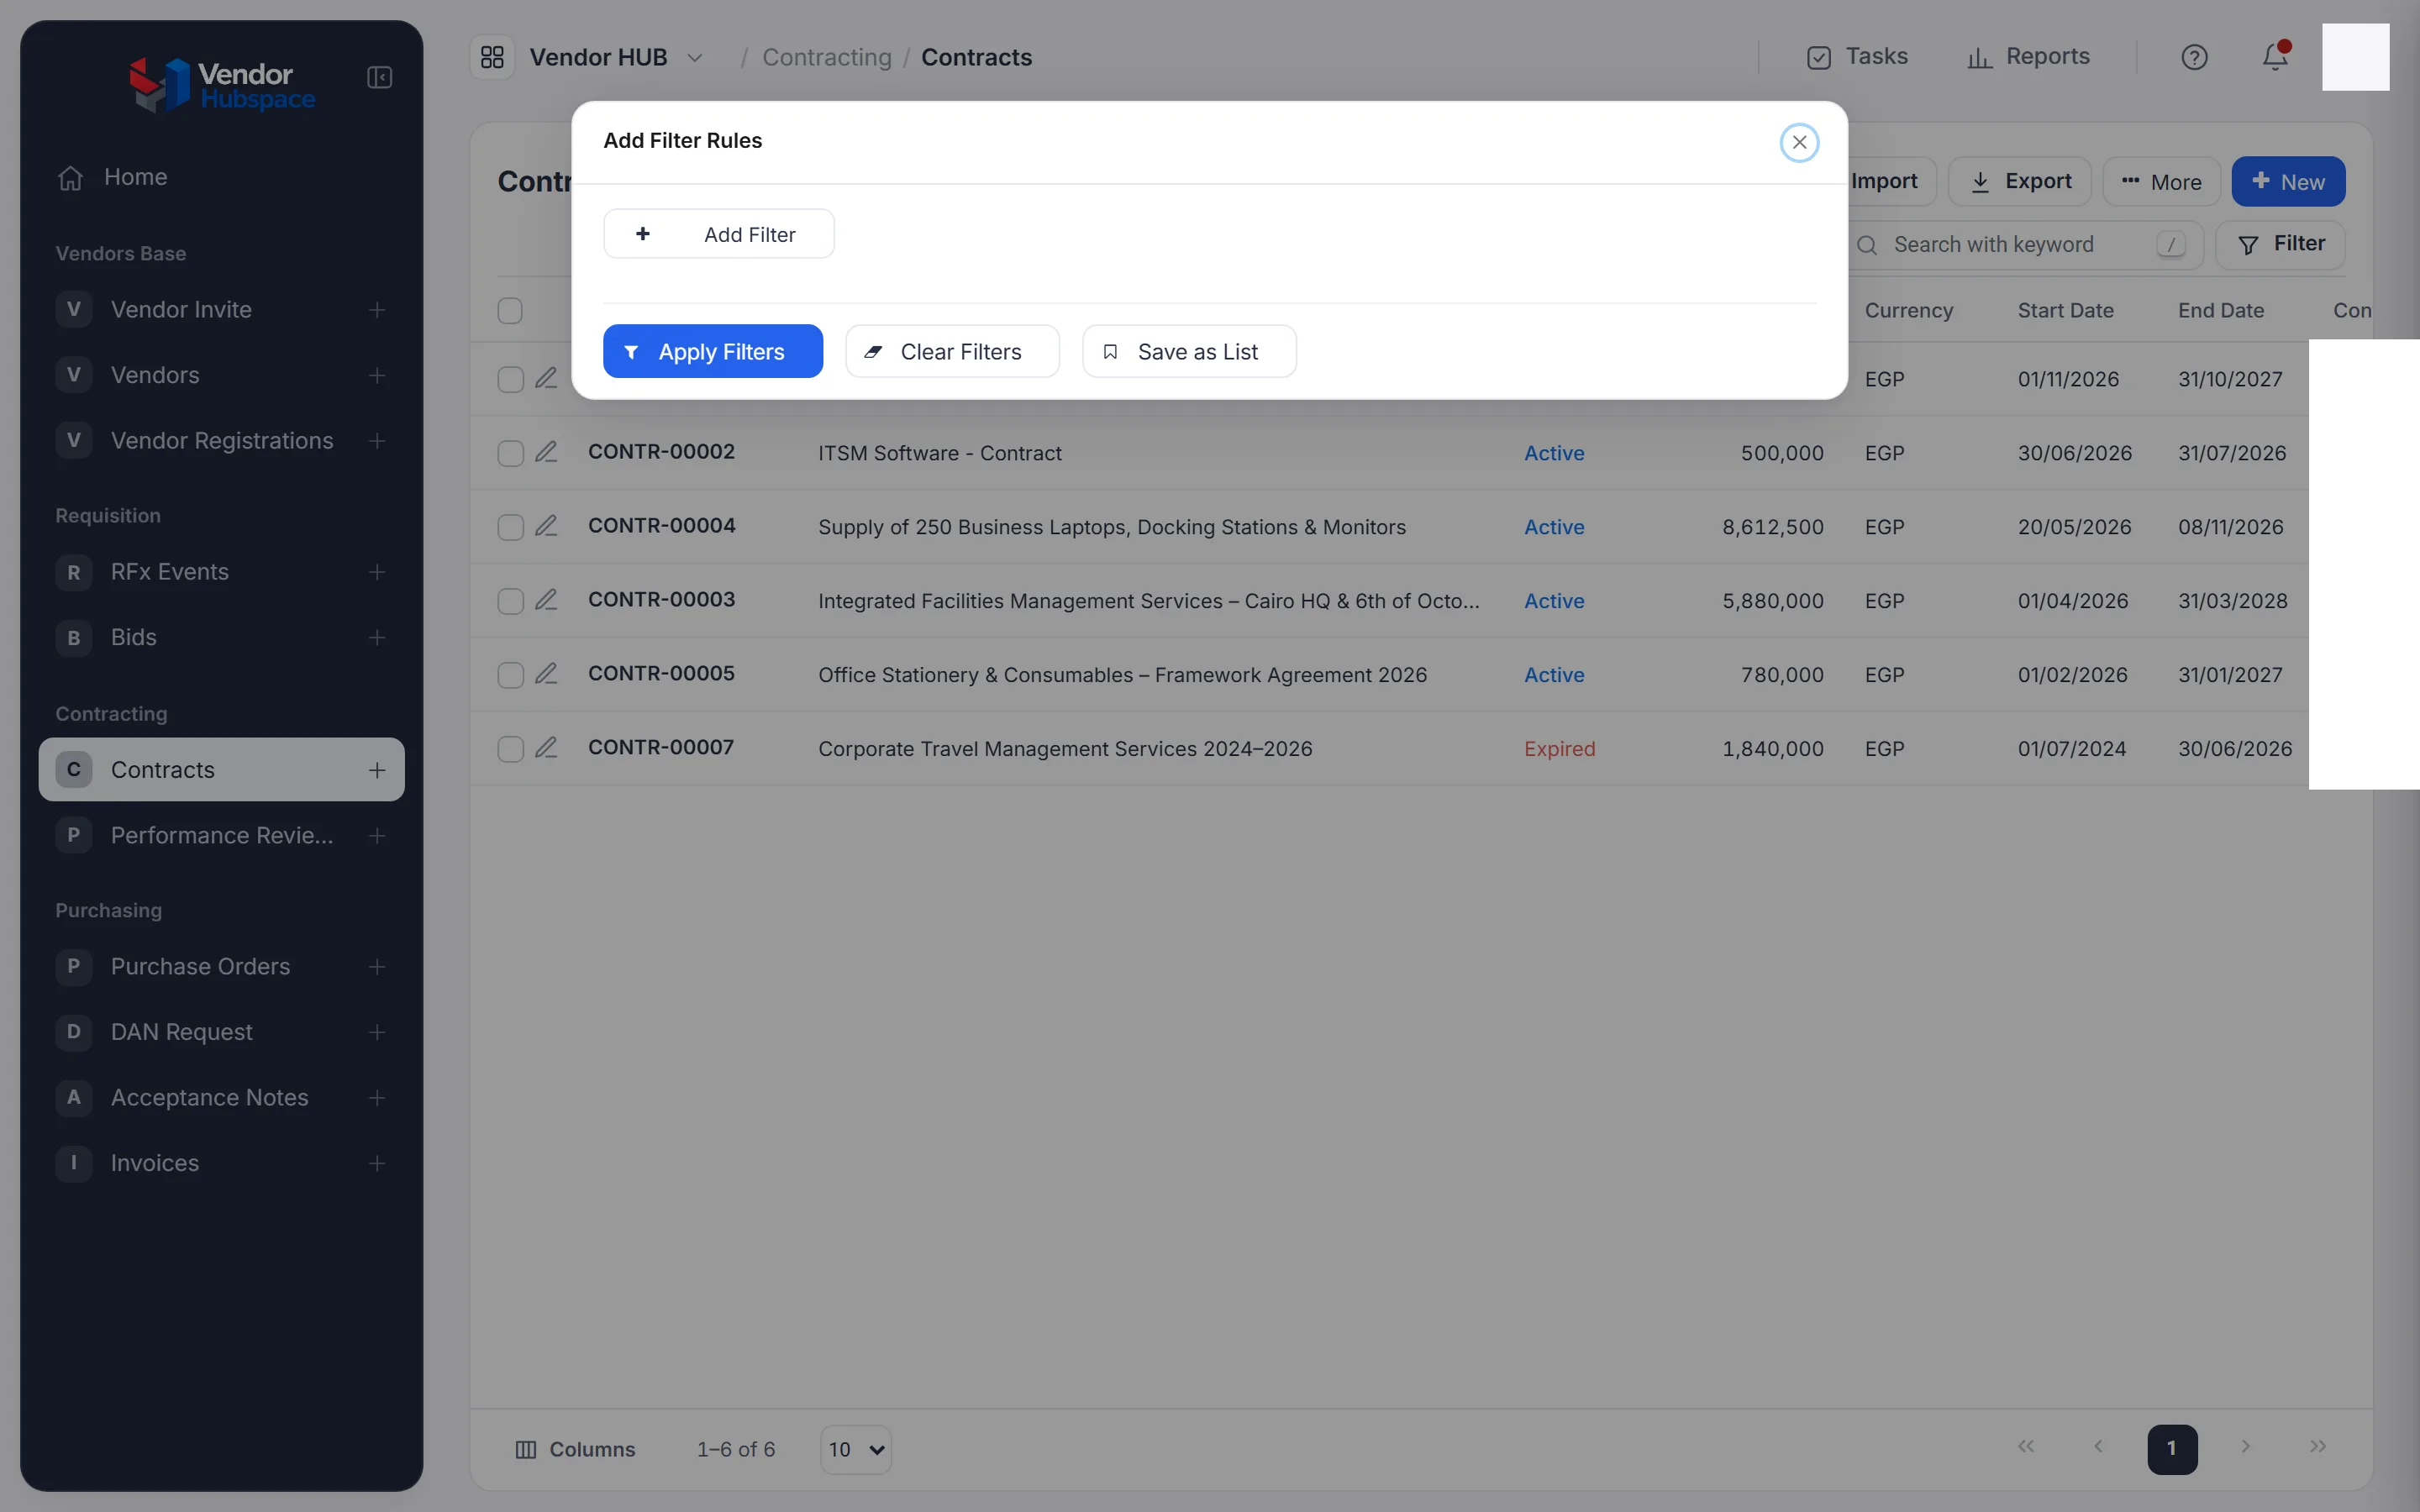Viewport: 2420px width, 1512px height.
Task: Click the plus icon next to Invoices
Action: tap(377, 1163)
